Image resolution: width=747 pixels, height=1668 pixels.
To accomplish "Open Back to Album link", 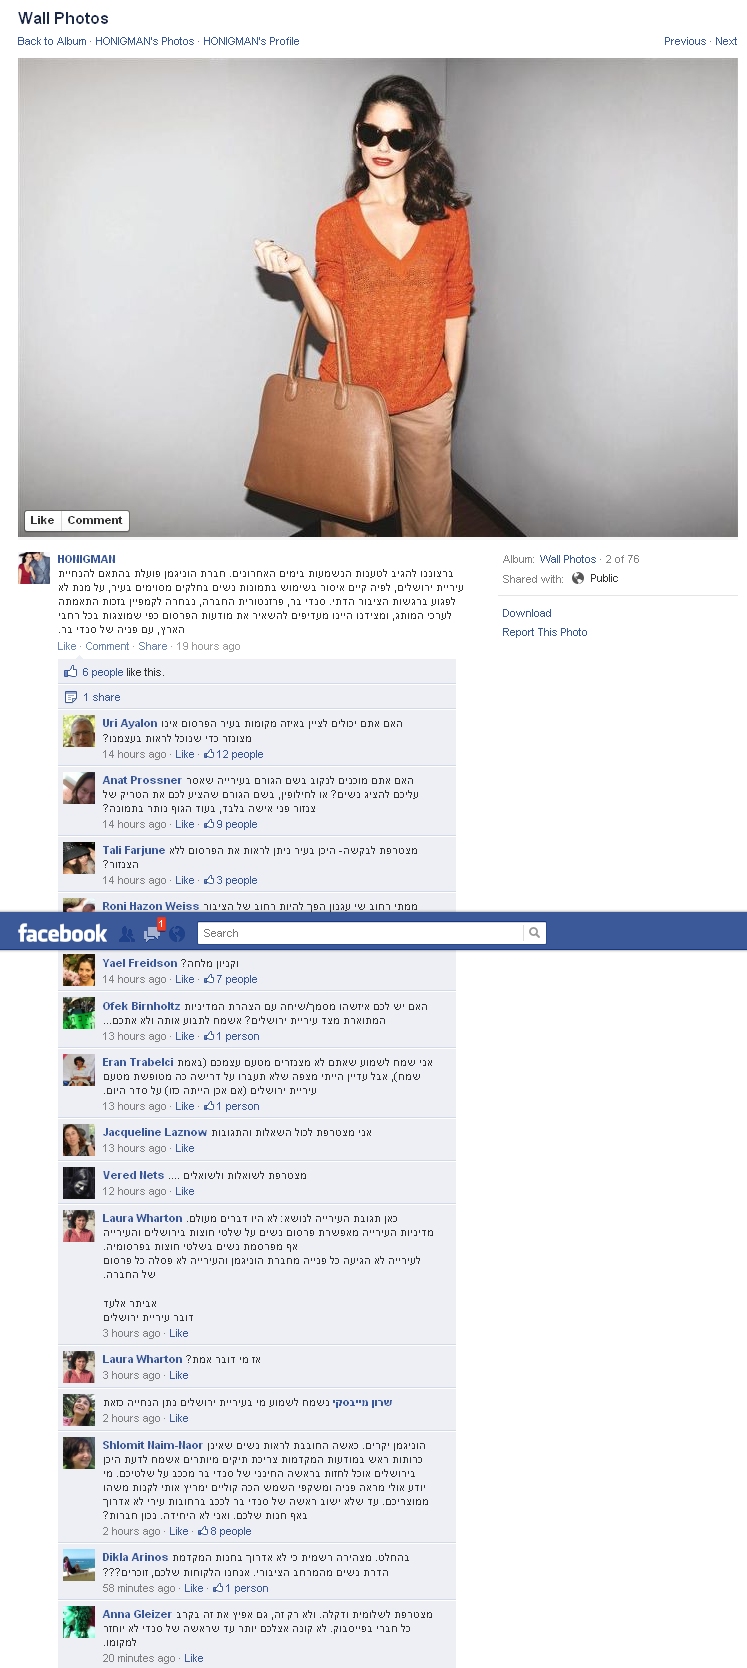I will click(52, 41).
